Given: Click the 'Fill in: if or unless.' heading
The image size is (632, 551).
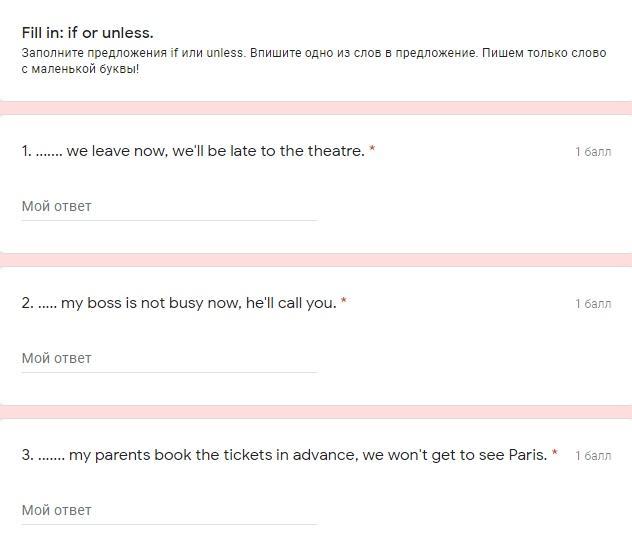Looking at the screenshot, I should (87, 33).
